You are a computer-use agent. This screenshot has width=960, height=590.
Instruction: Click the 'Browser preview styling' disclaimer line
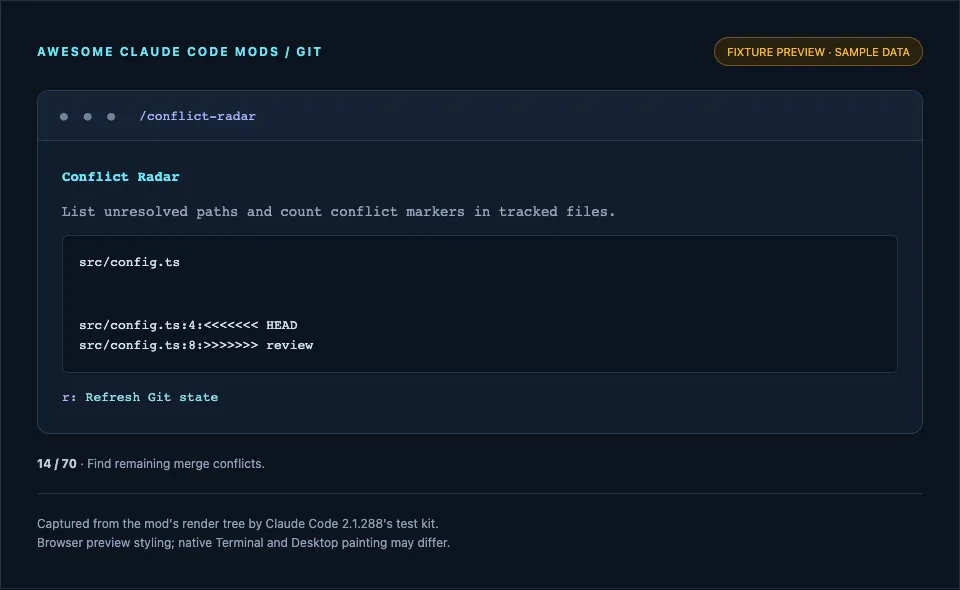243,543
